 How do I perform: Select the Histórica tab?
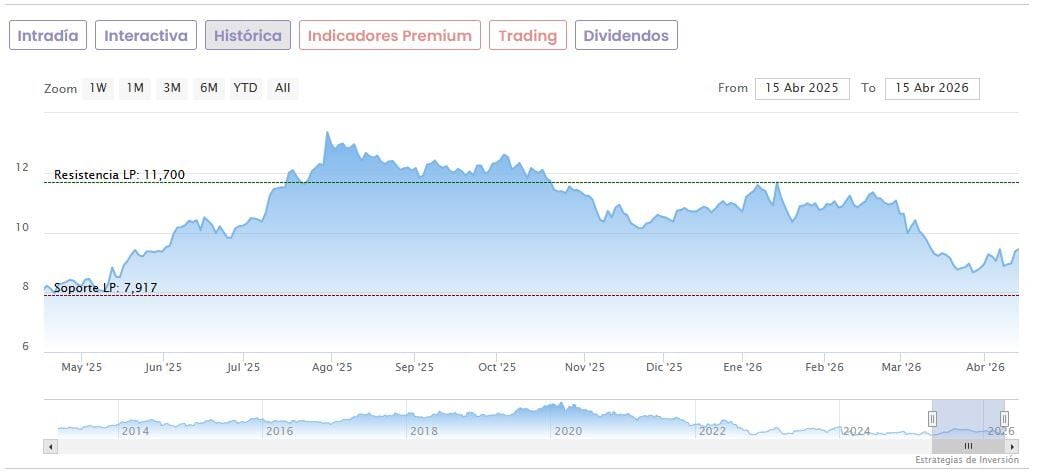(x=248, y=36)
